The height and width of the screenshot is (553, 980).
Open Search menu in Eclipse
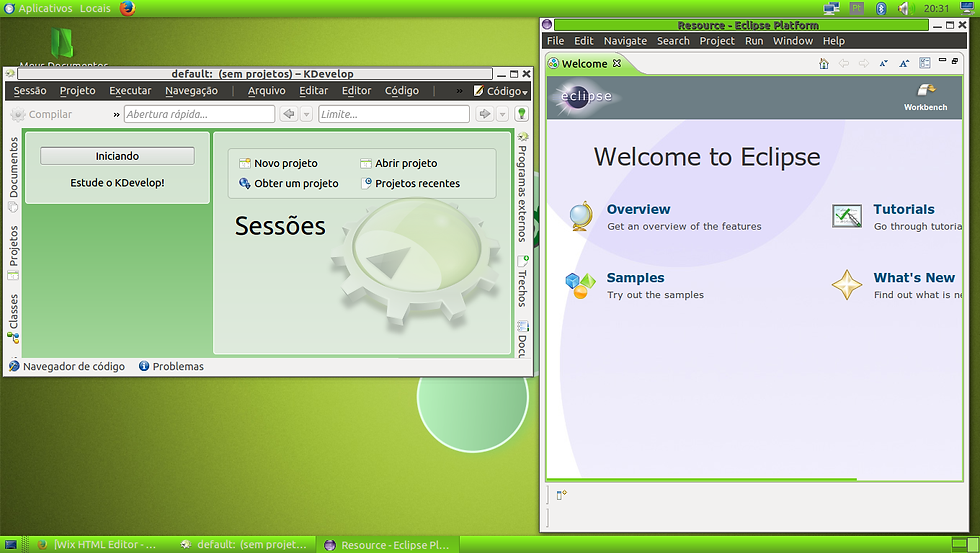(673, 41)
